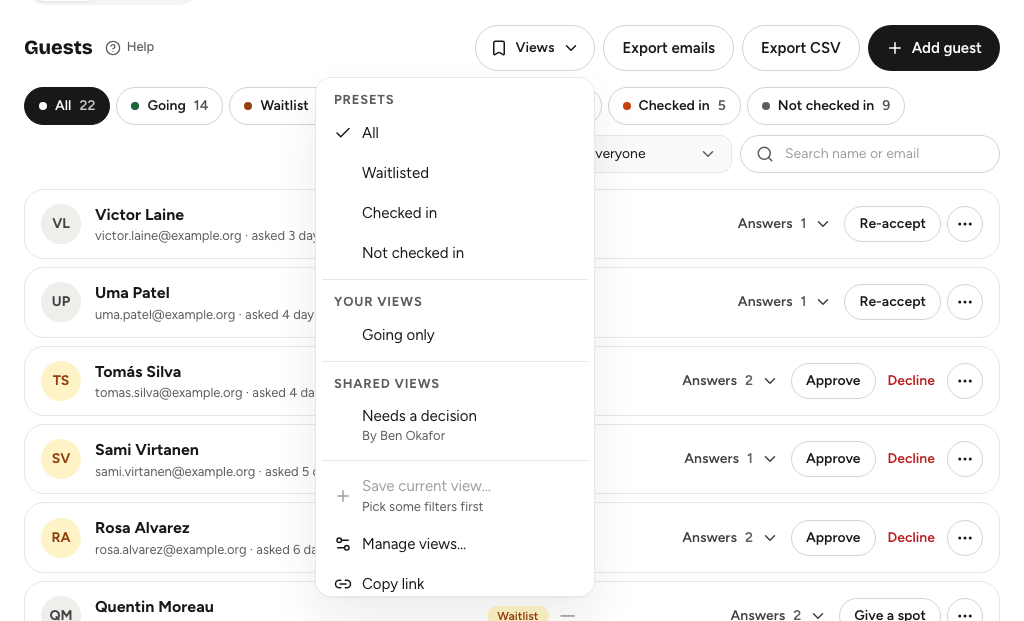Open more options for Sami Virtanen

tap(965, 459)
